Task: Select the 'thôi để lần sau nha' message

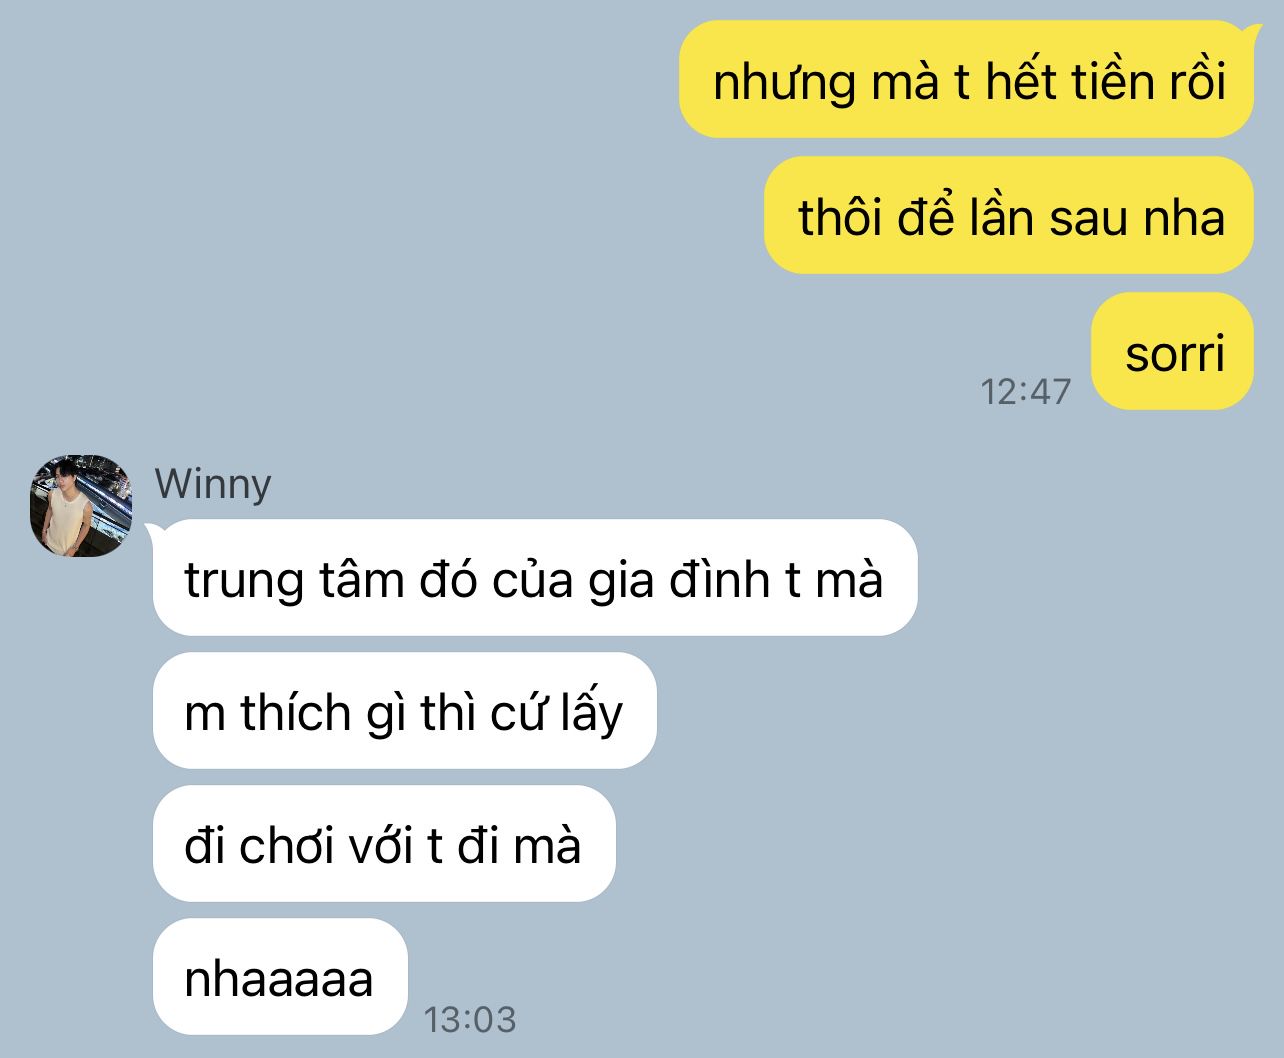Action: point(1009,215)
